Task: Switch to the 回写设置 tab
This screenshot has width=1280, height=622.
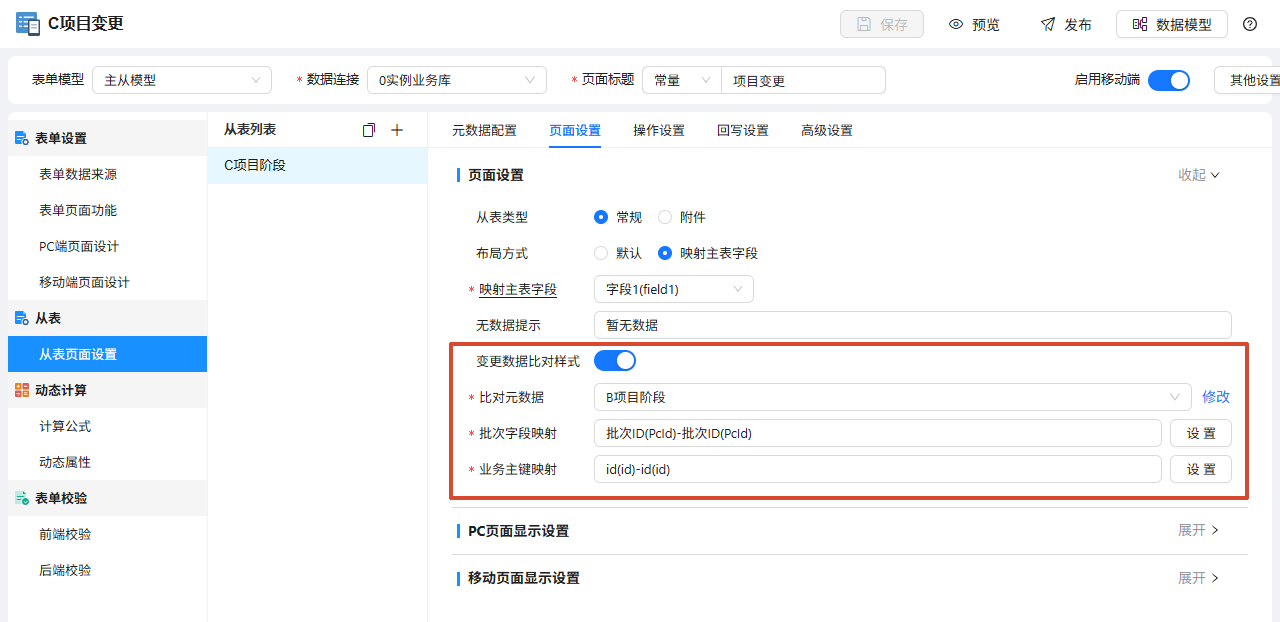Action: 743,130
